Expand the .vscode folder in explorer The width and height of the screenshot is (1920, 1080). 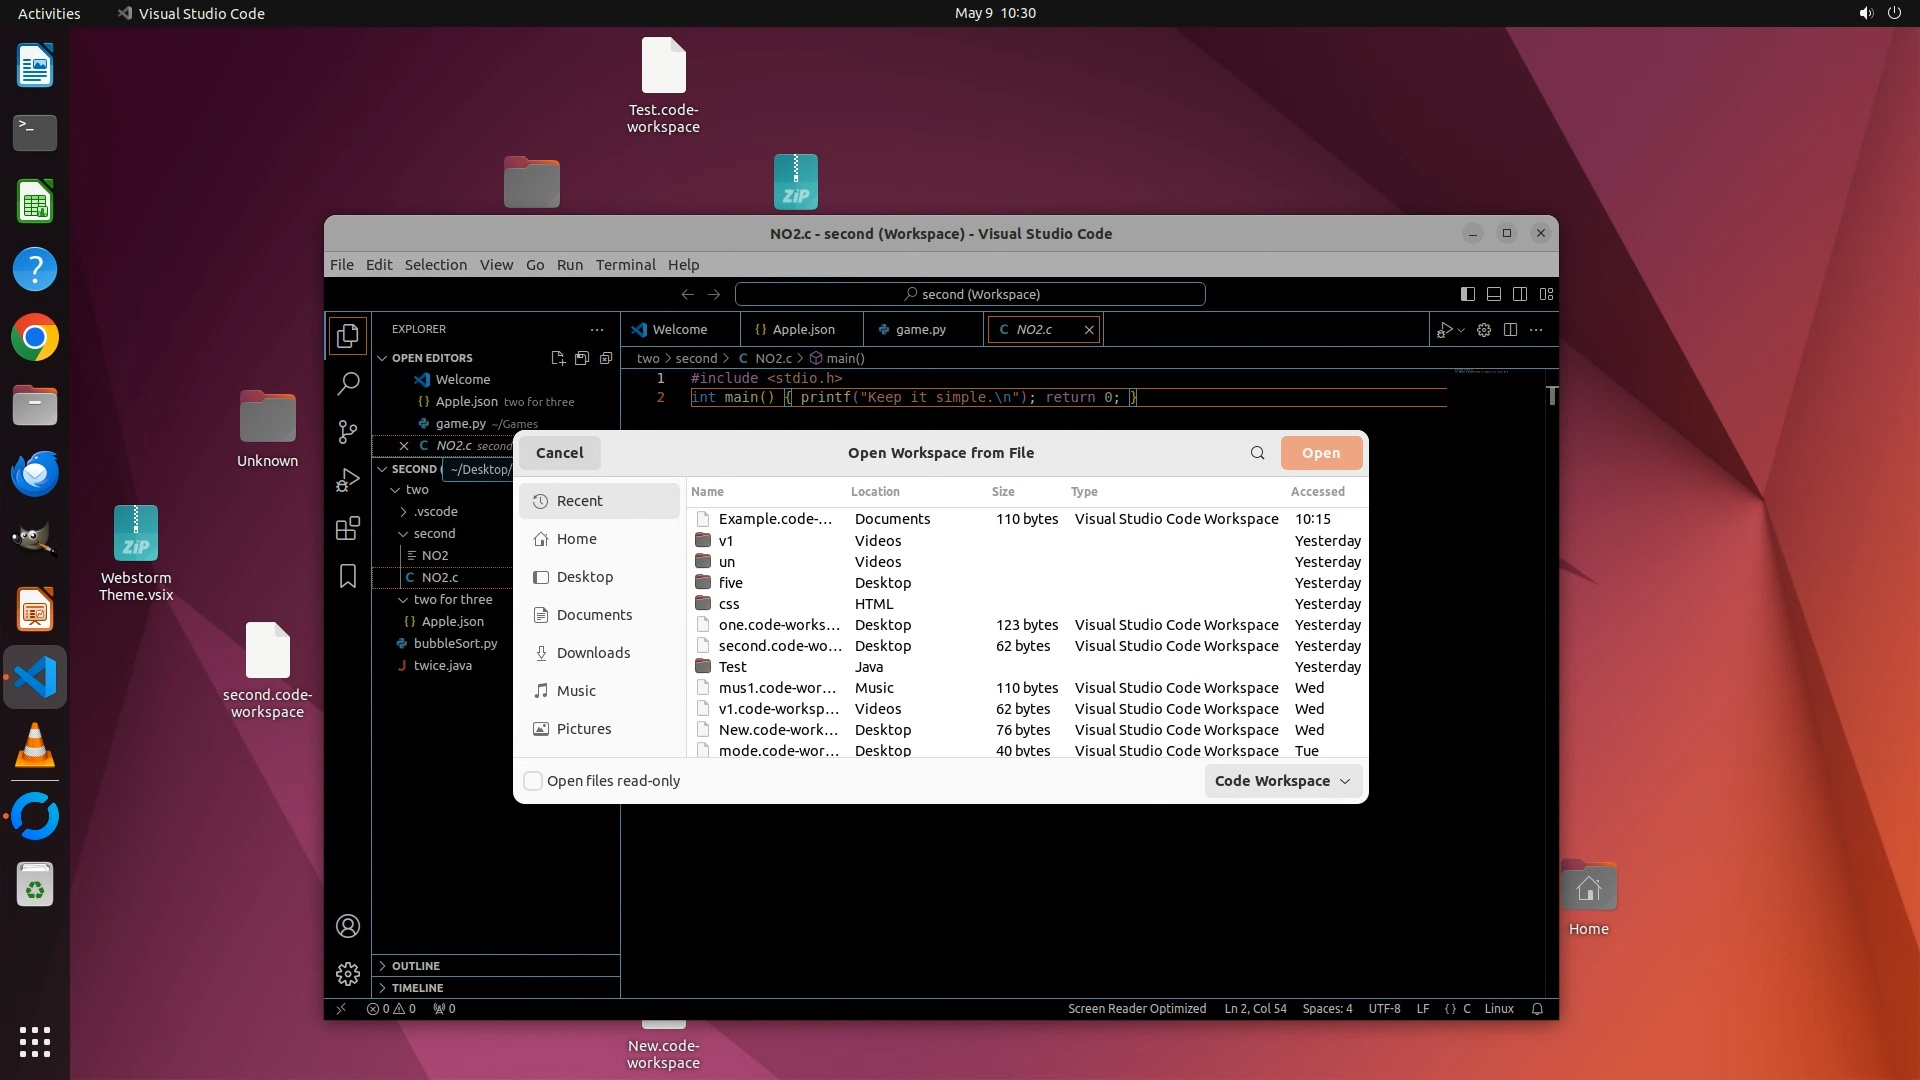[x=435, y=511]
